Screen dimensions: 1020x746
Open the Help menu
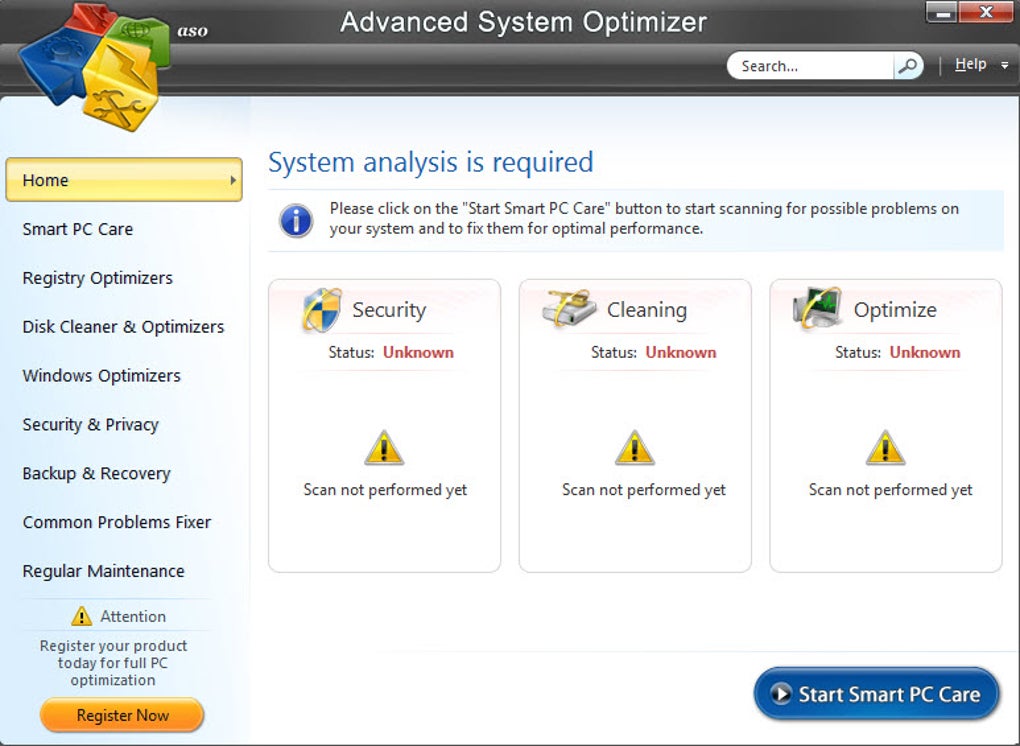[x=971, y=64]
